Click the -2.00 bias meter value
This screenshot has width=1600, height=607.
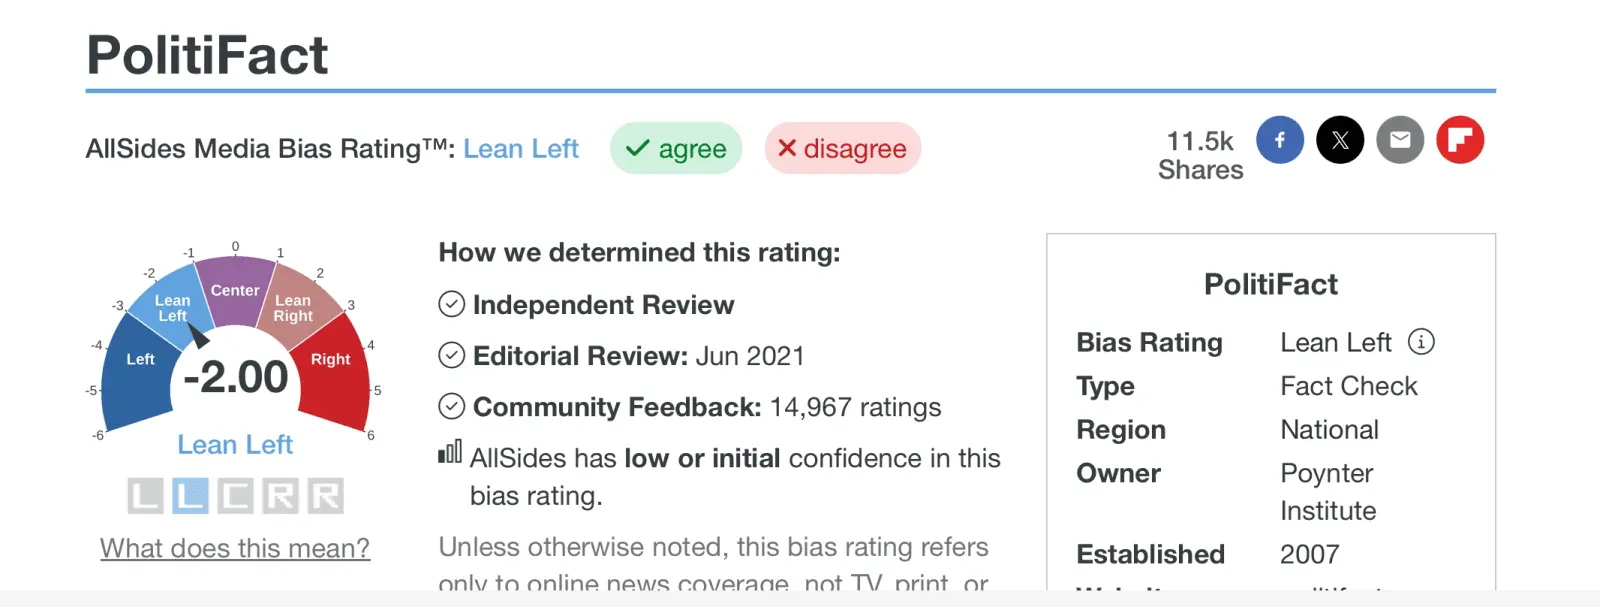point(236,378)
